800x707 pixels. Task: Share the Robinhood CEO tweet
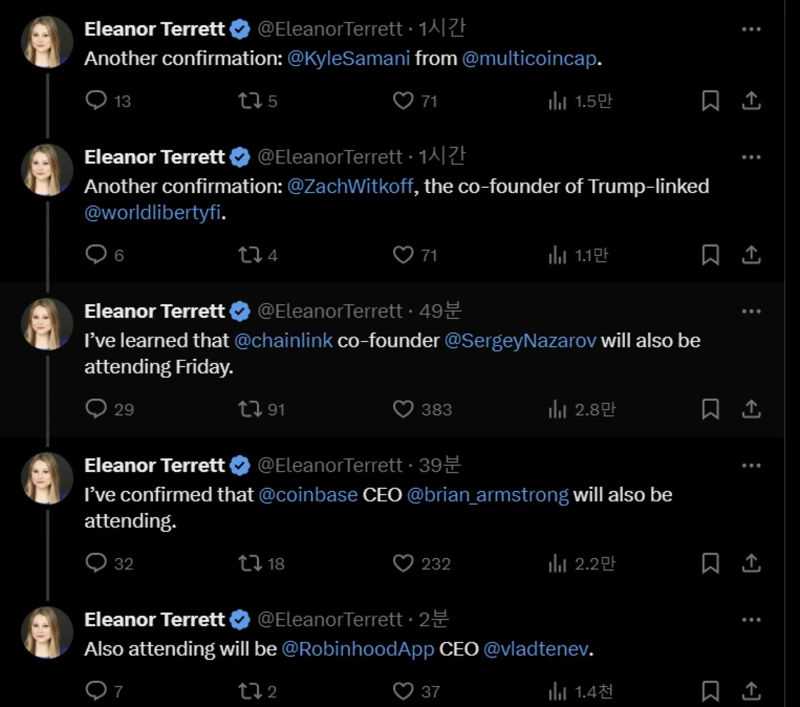click(x=751, y=691)
